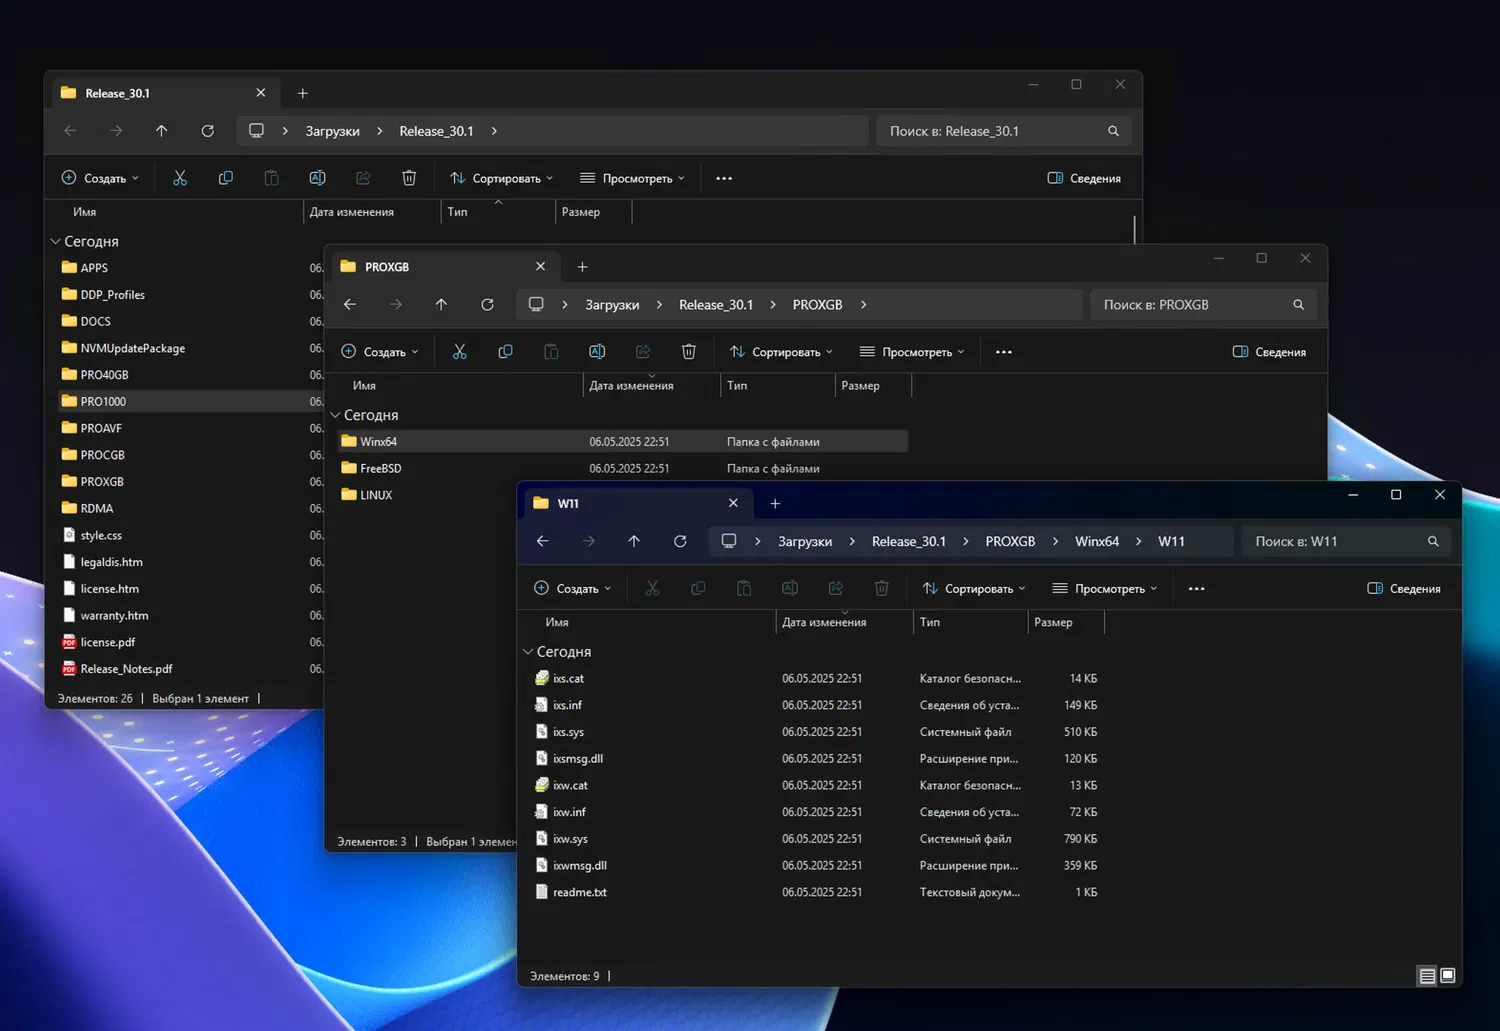
Task: Open the three-dots more options in W11
Action: [x=1196, y=589]
